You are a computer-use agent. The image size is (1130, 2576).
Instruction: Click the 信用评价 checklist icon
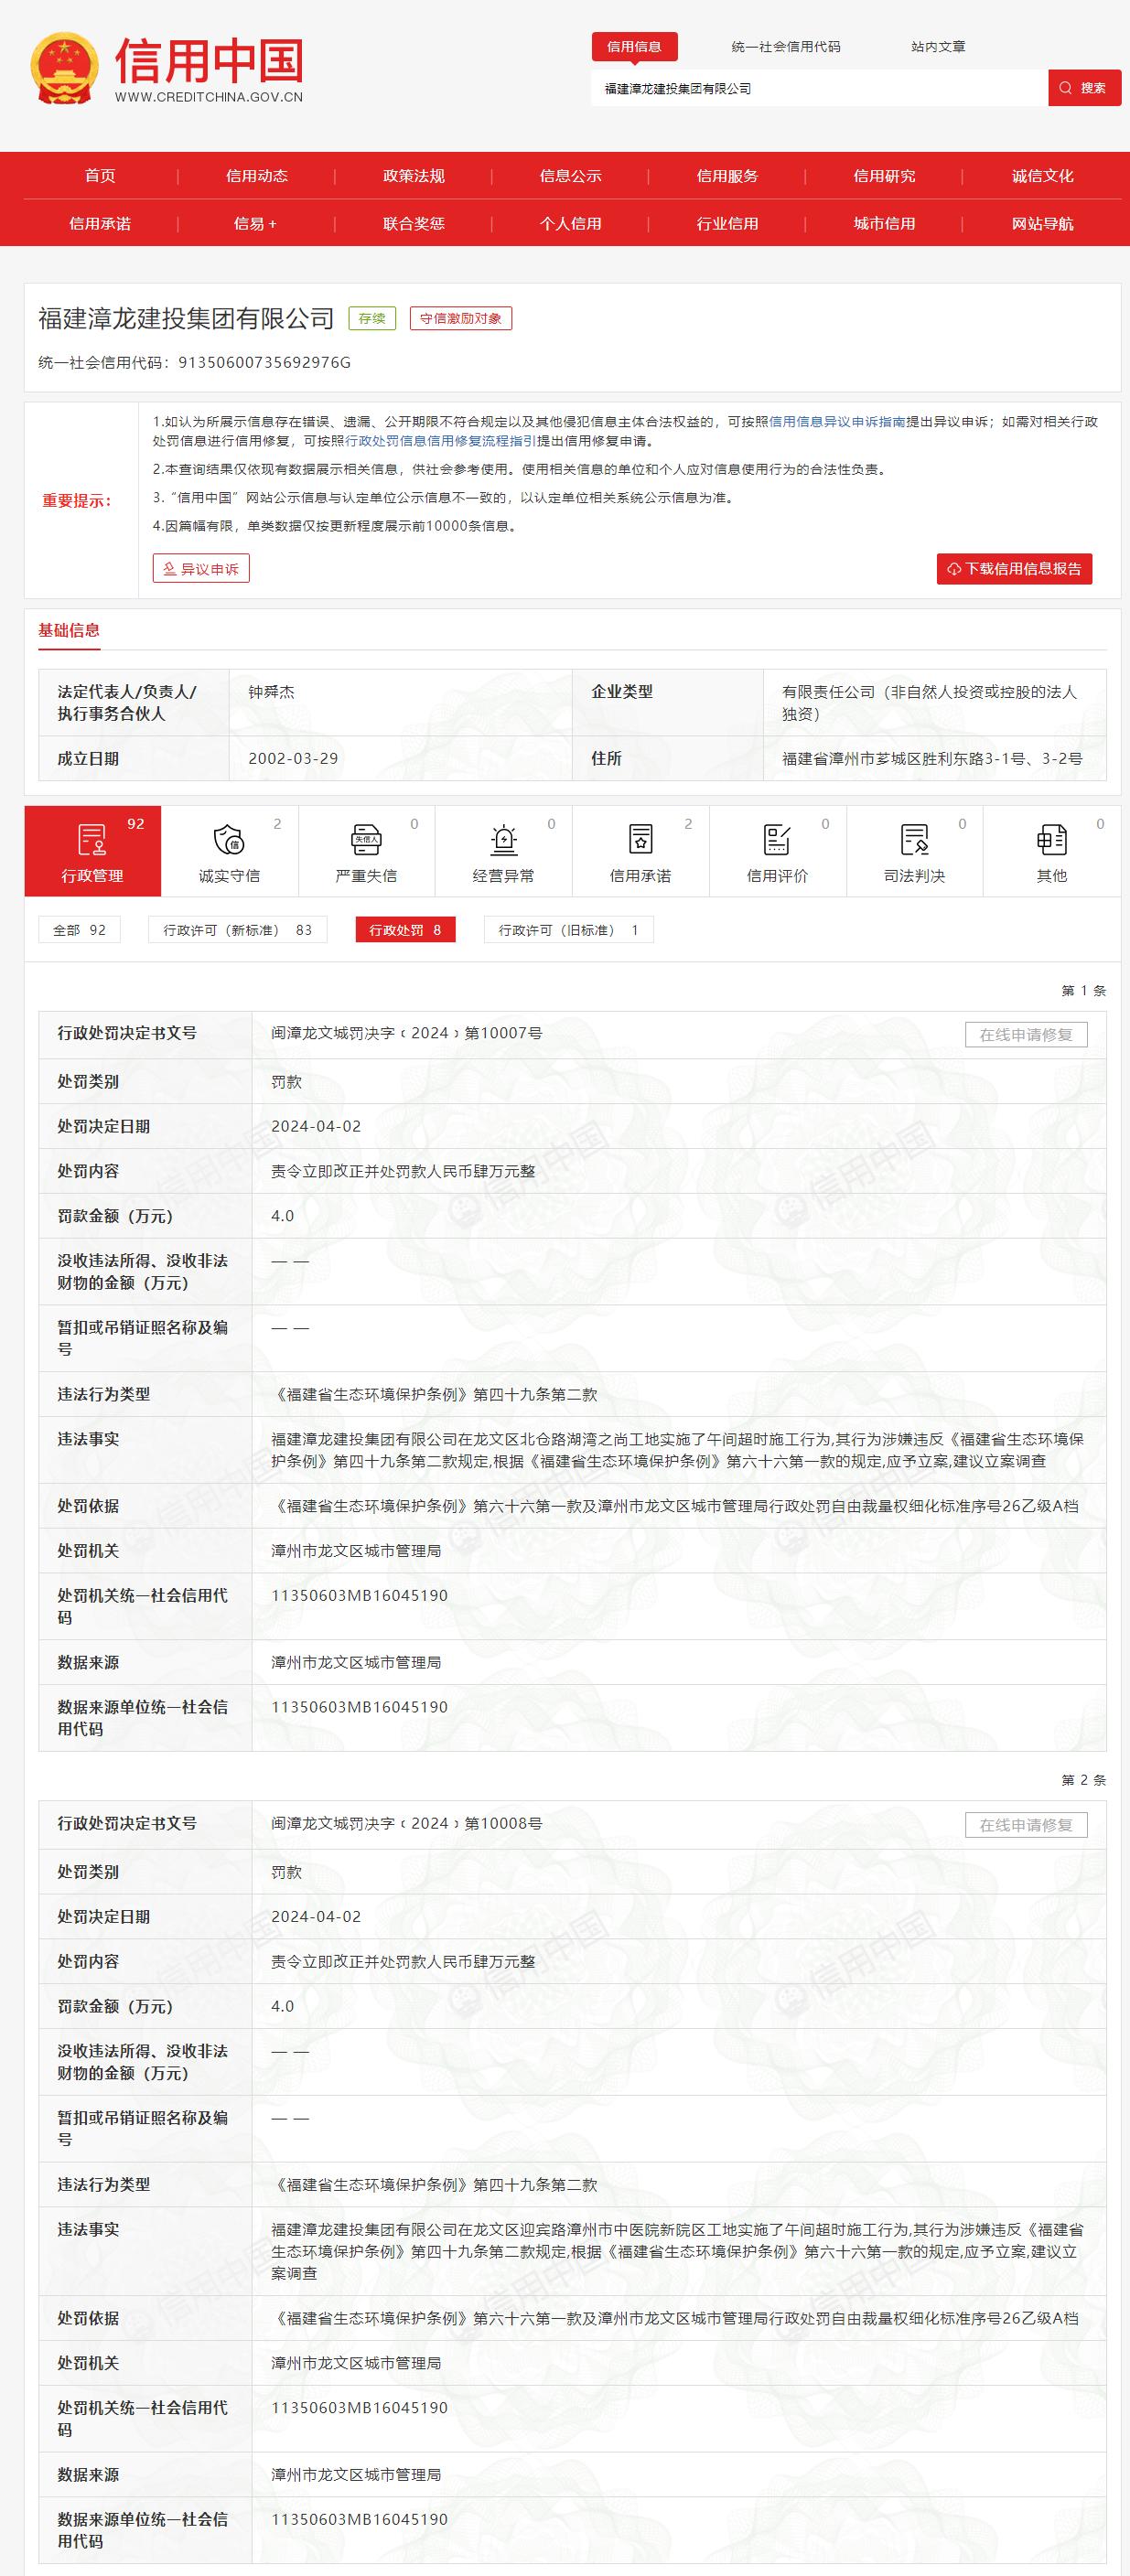(x=777, y=840)
